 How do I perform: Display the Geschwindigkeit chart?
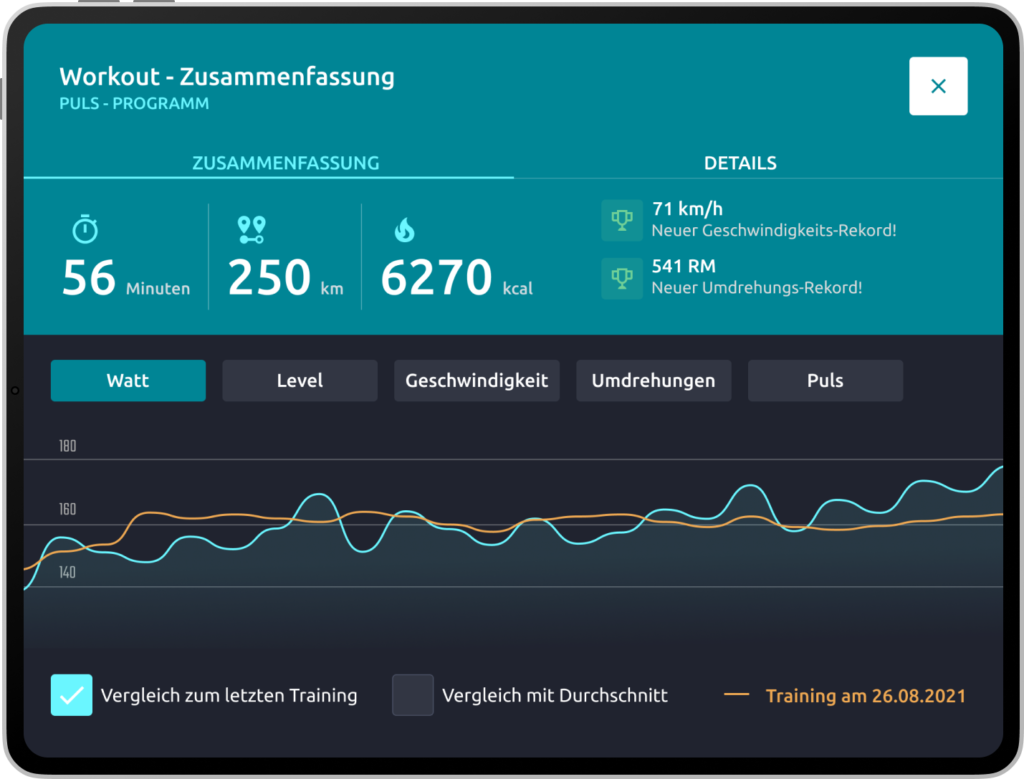click(x=477, y=381)
